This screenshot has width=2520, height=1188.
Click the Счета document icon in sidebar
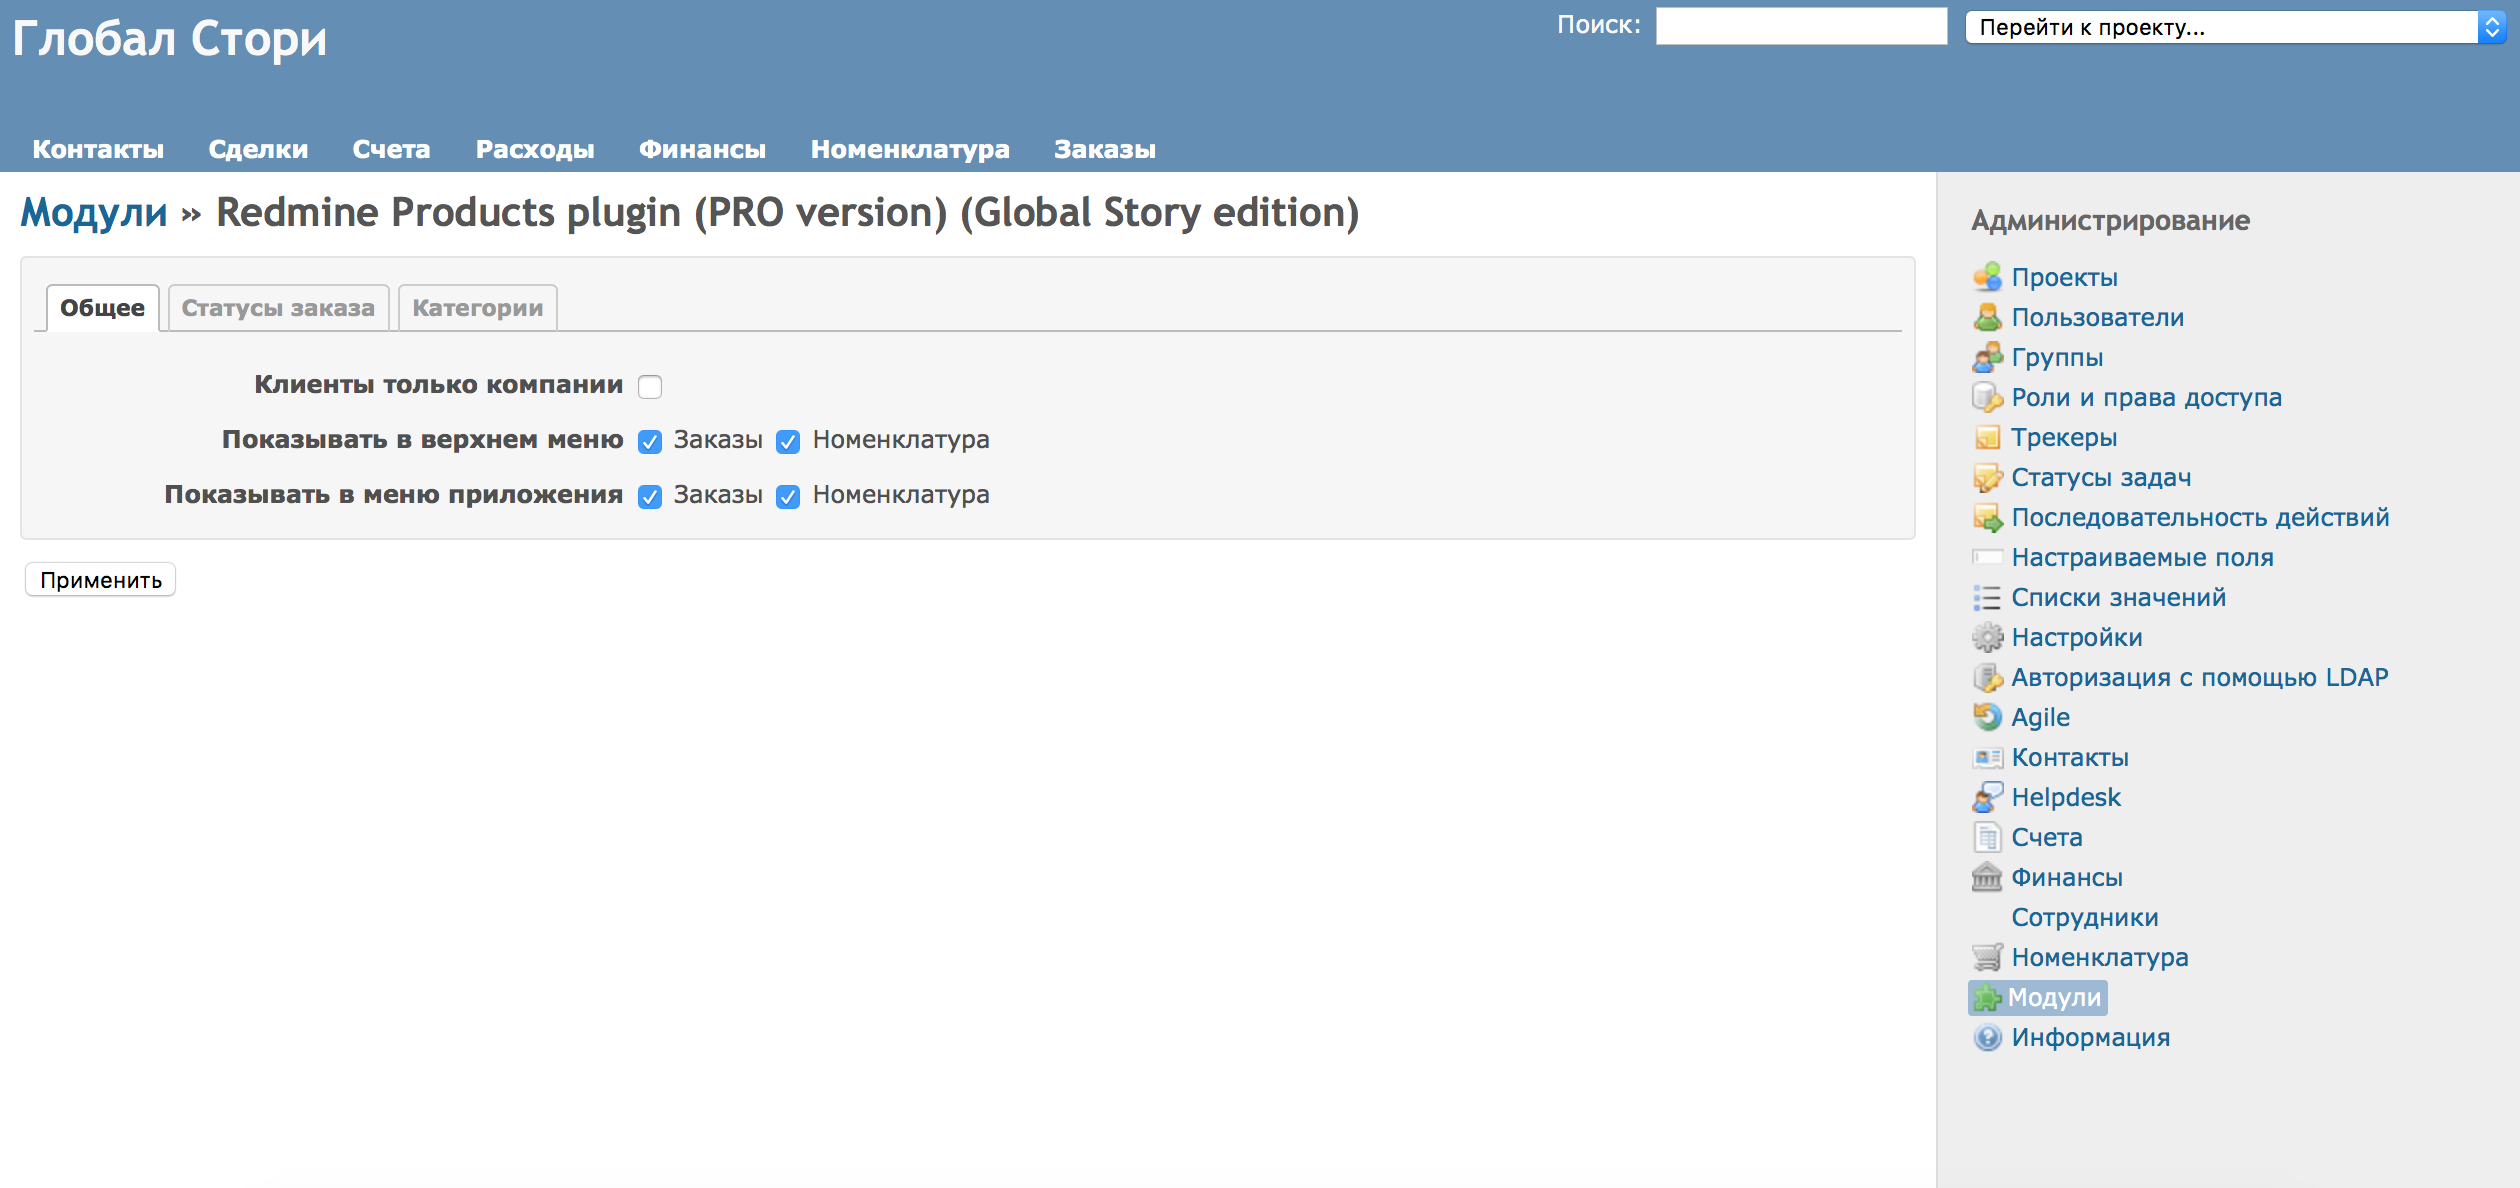(1987, 837)
